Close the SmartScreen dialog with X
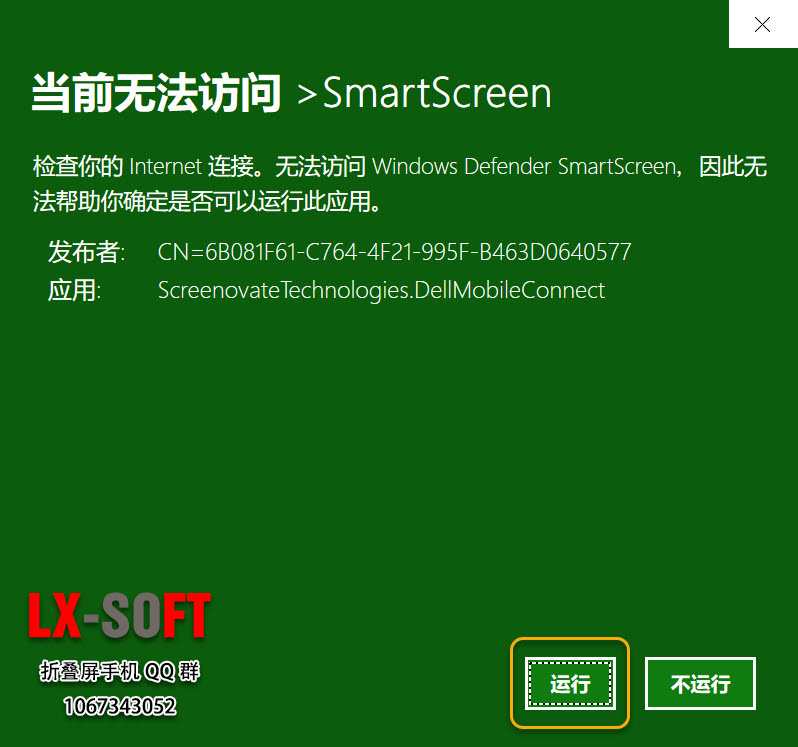The height and width of the screenshot is (747, 798). click(762, 25)
